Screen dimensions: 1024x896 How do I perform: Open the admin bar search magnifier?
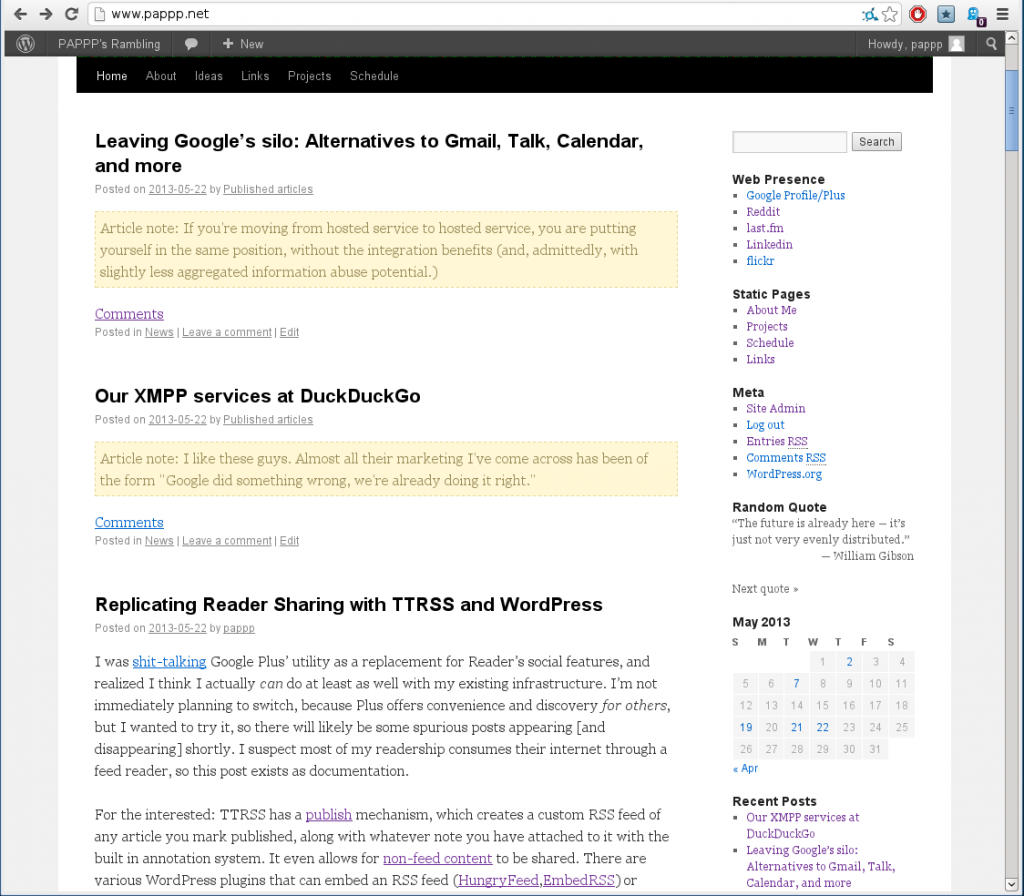coord(991,44)
